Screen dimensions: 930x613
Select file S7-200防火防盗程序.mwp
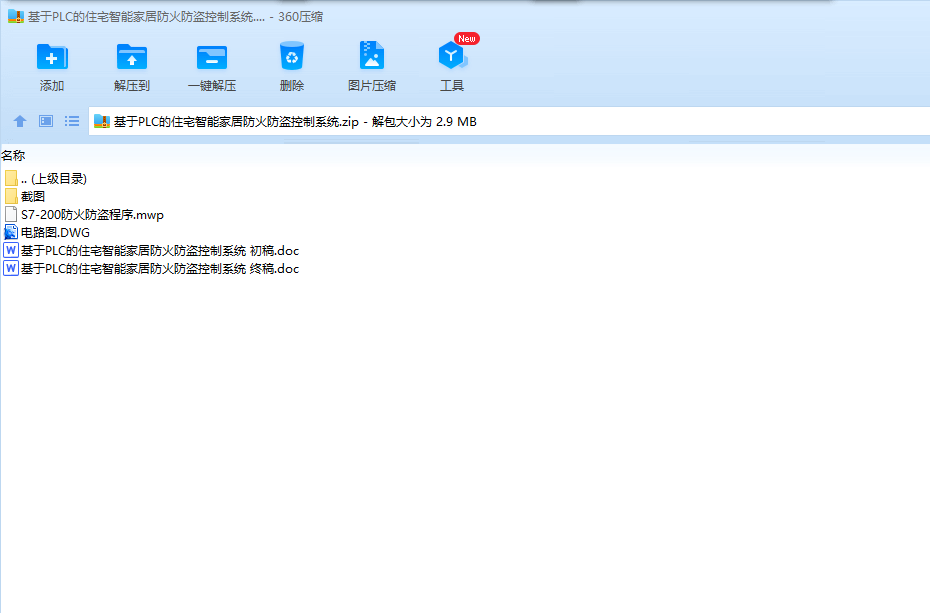[93, 215]
